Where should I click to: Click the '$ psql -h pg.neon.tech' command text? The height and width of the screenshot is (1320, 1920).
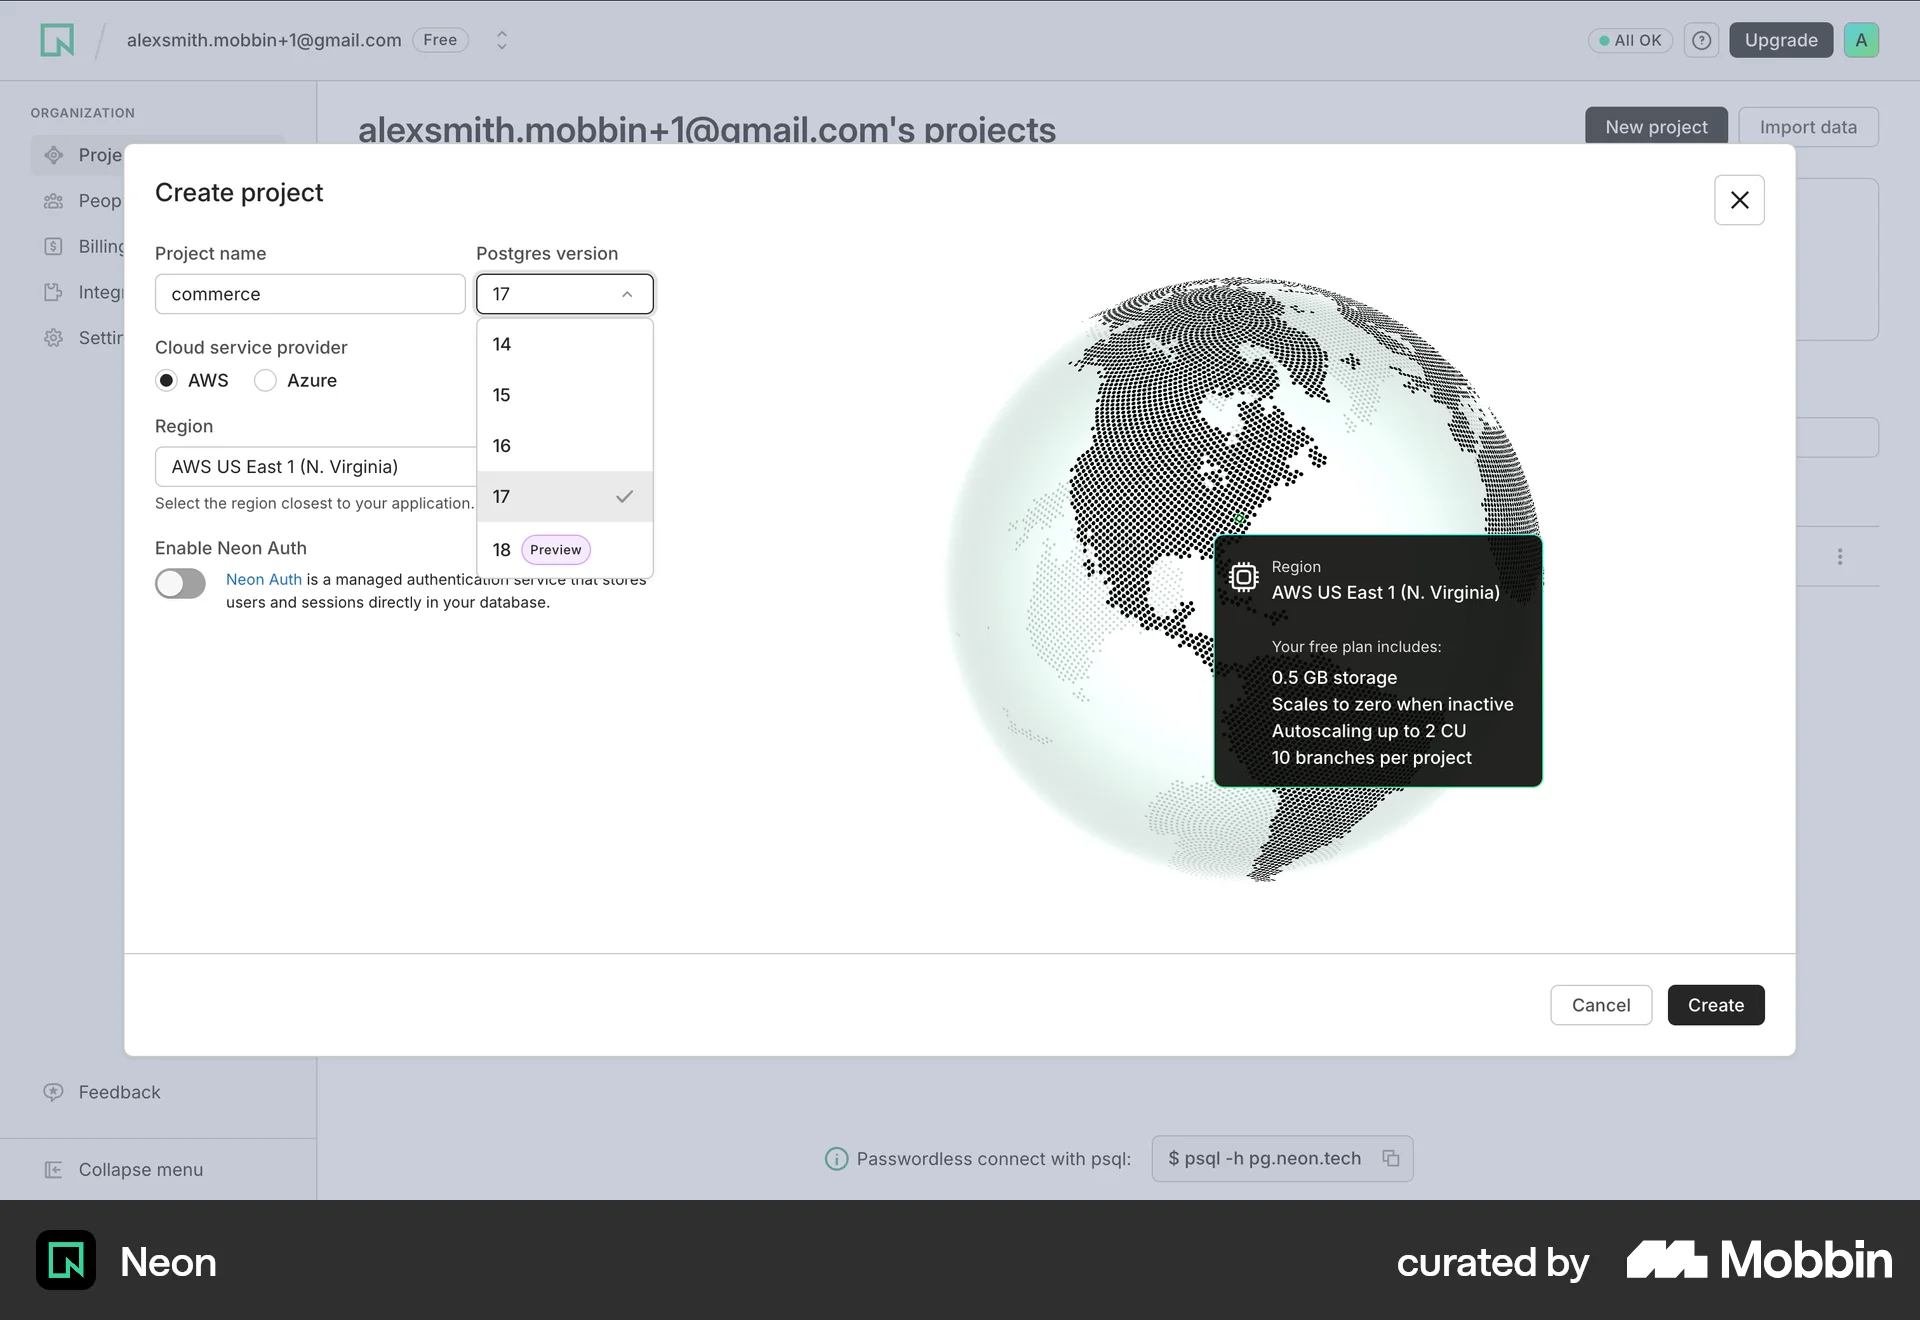[x=1265, y=1158]
